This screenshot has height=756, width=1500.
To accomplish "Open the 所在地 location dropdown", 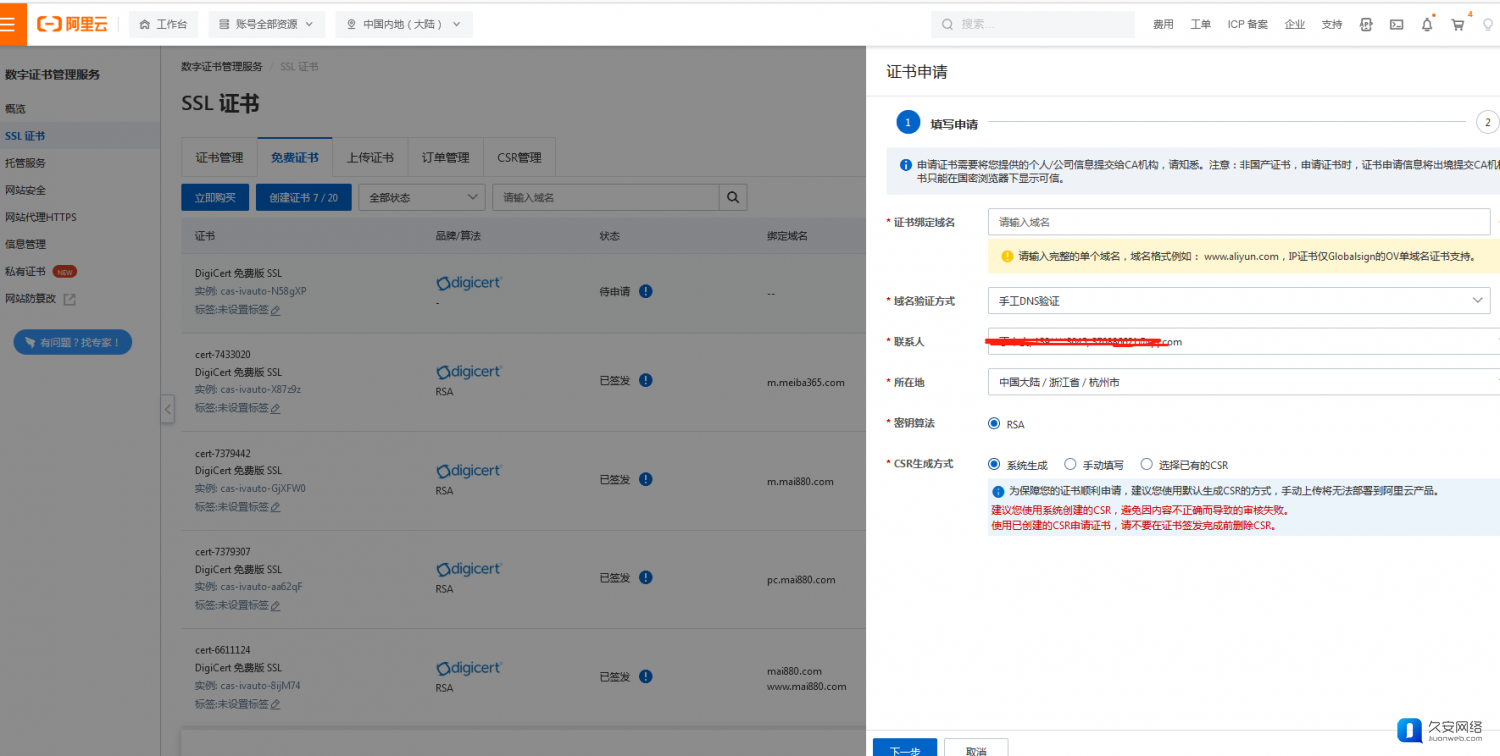I will [1238, 382].
